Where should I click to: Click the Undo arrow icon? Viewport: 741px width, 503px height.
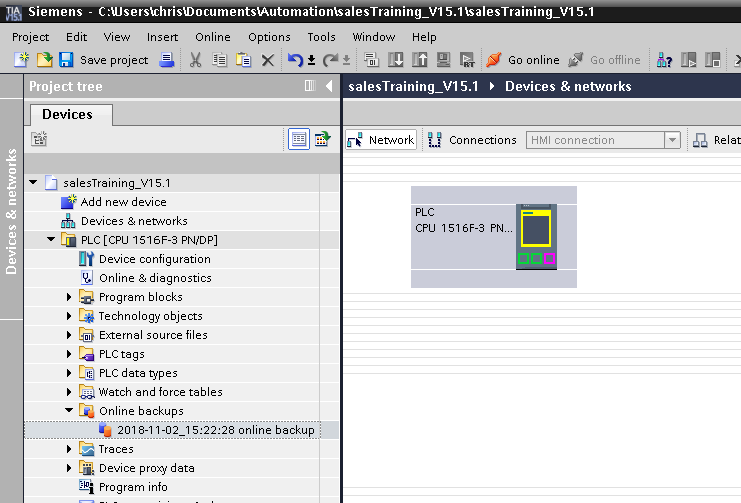click(295, 60)
